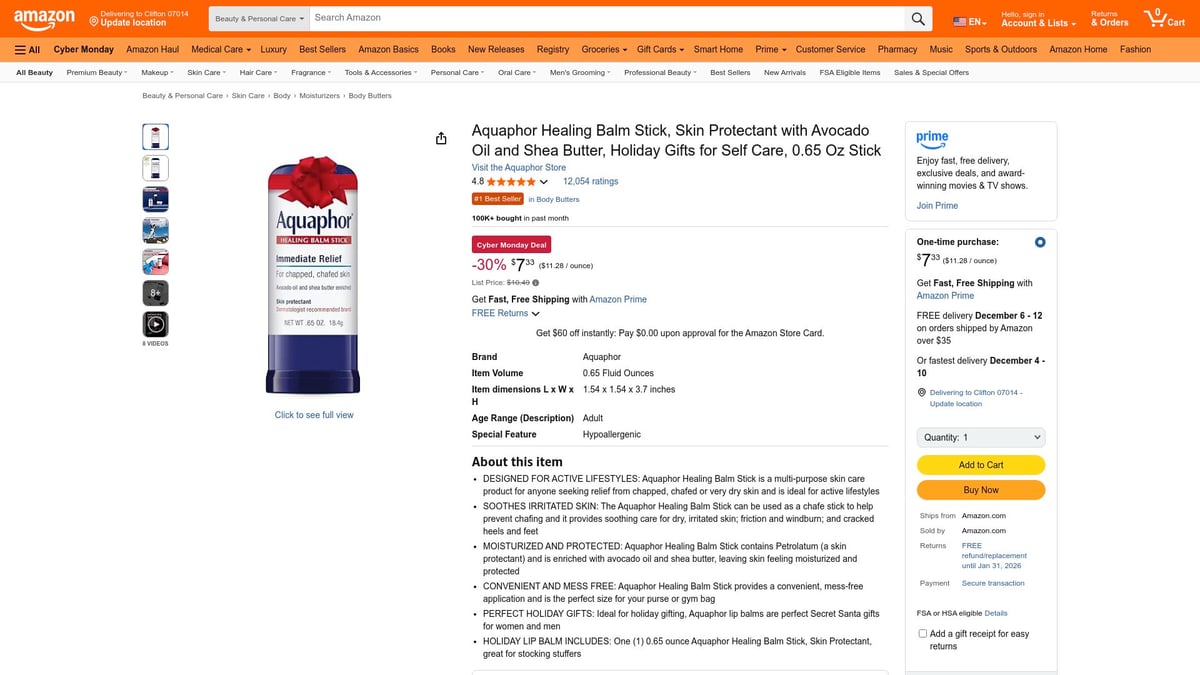This screenshot has width=1200, height=675.
Task: Select Books from the navigation bar
Action: 443,49
